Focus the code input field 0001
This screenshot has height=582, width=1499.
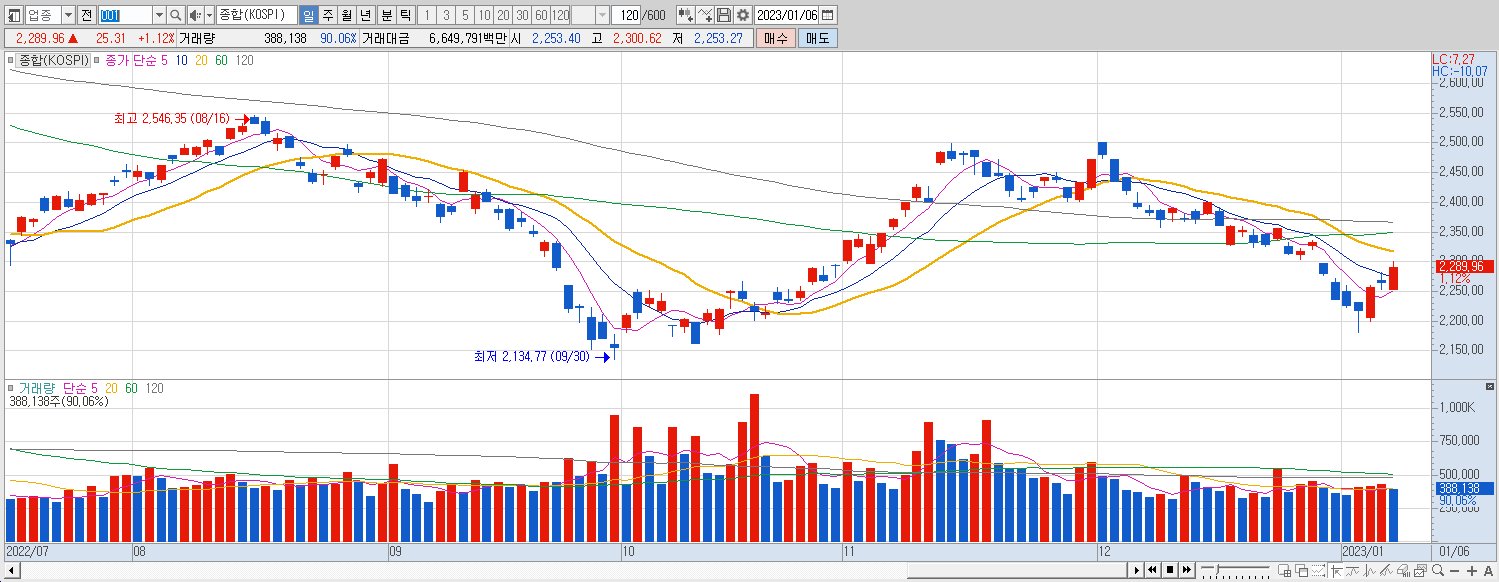tap(126, 15)
